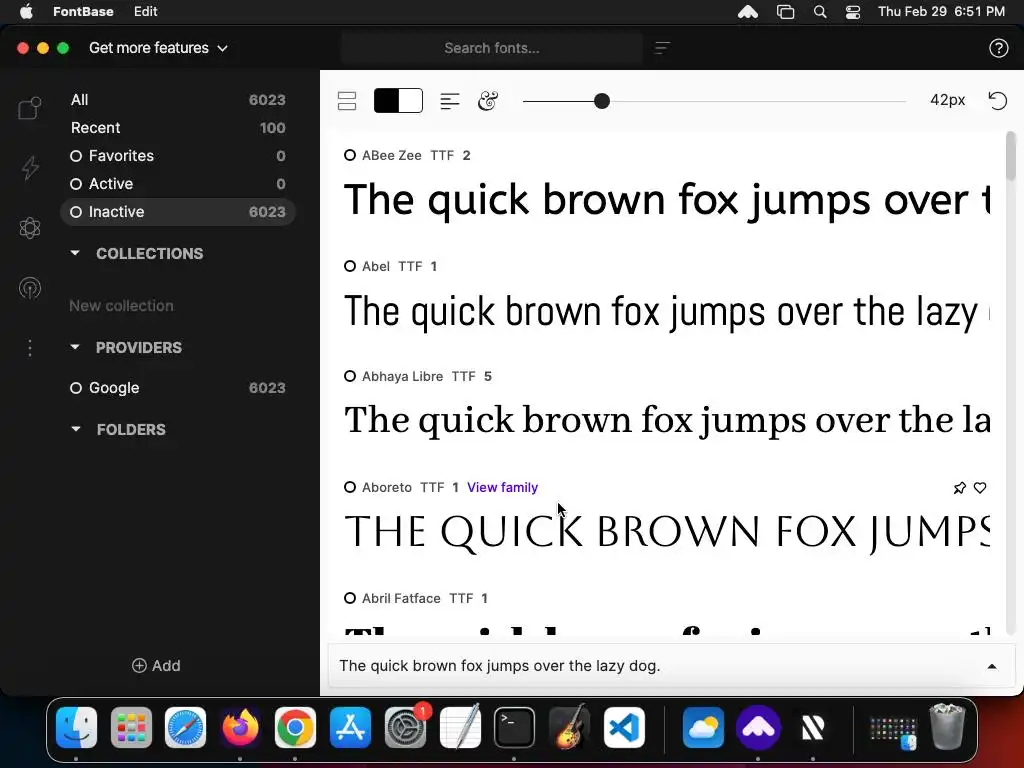Activate the ABee Zee font circle
Viewport: 1024px width, 768px height.
pyautogui.click(x=350, y=155)
